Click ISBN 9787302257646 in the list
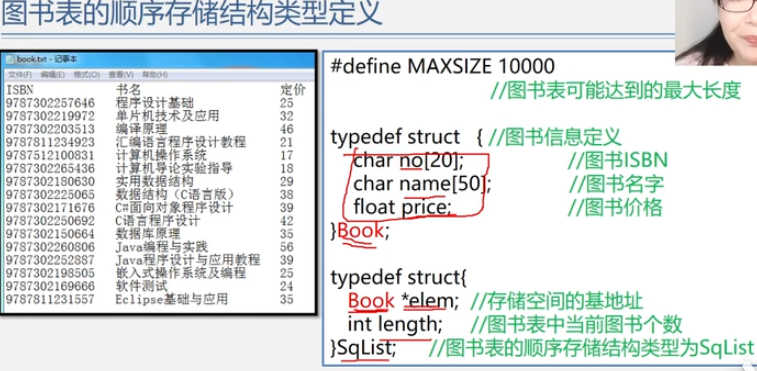The height and width of the screenshot is (371, 757). [50, 103]
